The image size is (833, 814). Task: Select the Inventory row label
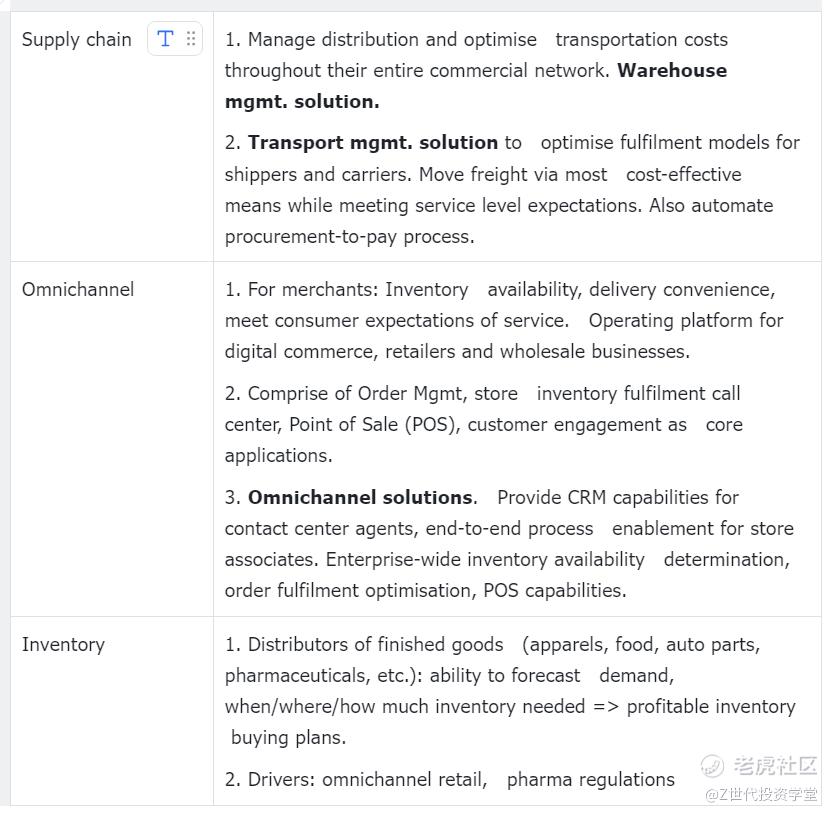click(x=63, y=645)
